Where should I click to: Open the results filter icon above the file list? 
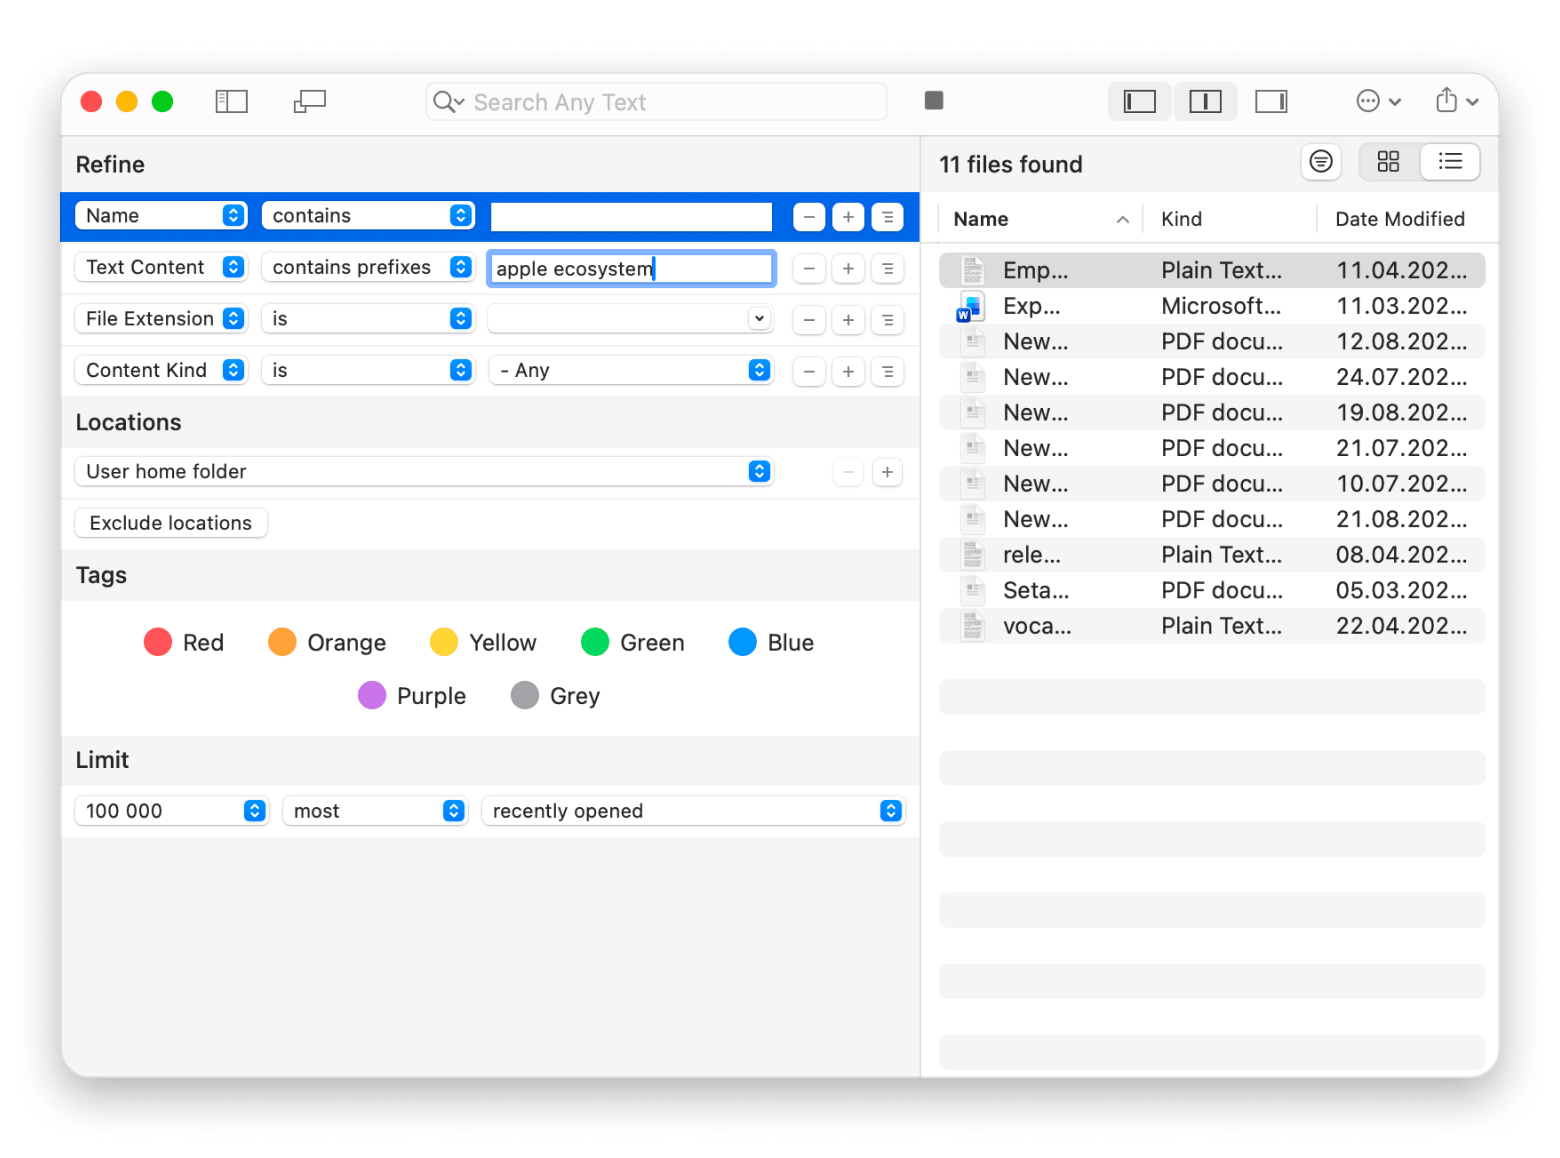(1321, 161)
